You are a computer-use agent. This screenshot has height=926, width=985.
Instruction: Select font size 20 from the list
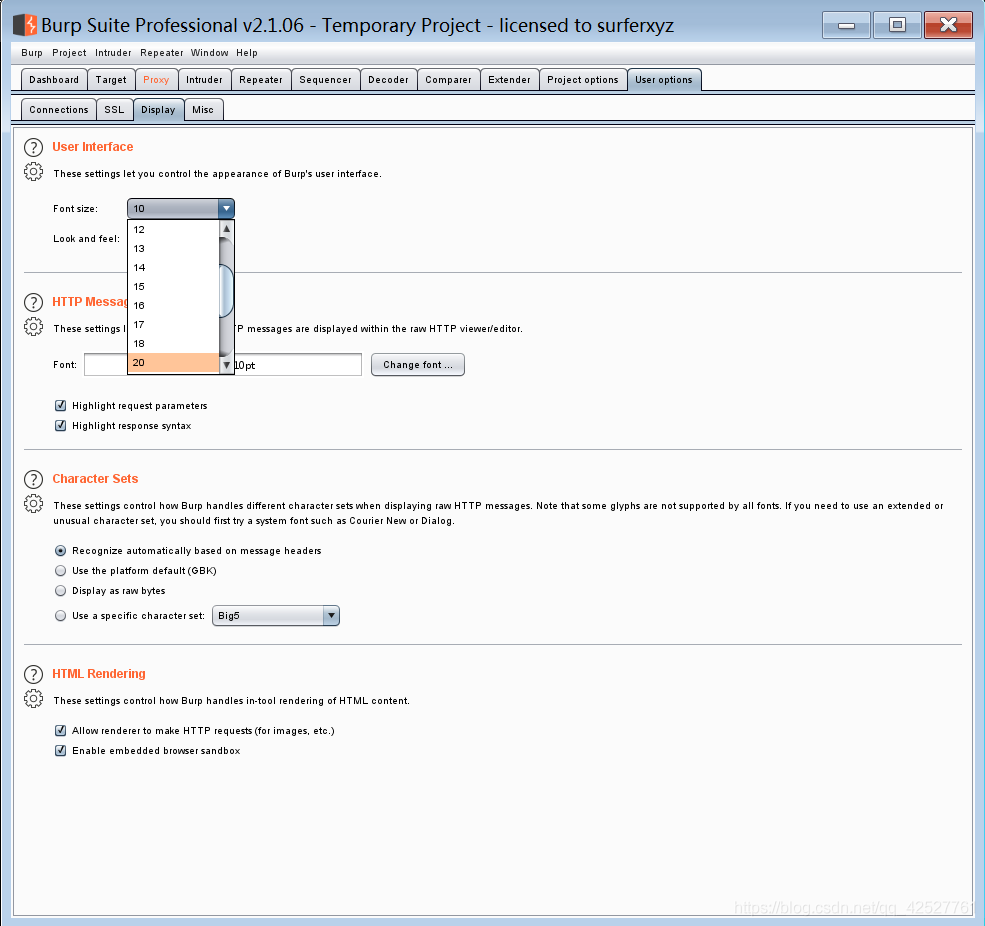172,363
